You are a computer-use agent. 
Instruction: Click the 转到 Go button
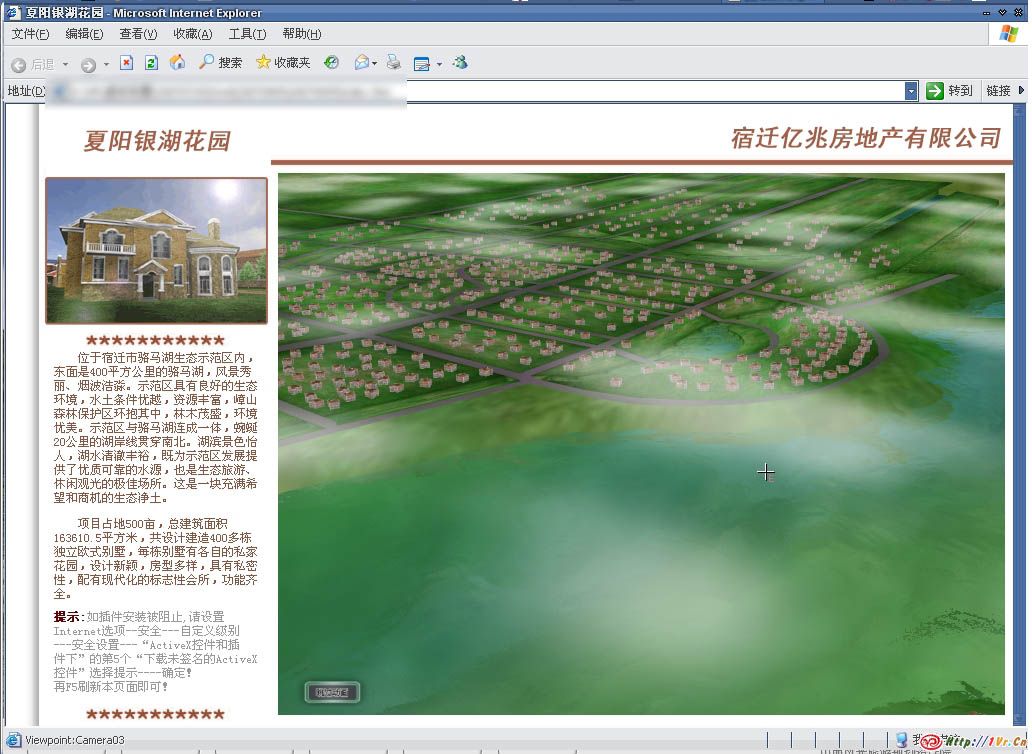pos(949,91)
